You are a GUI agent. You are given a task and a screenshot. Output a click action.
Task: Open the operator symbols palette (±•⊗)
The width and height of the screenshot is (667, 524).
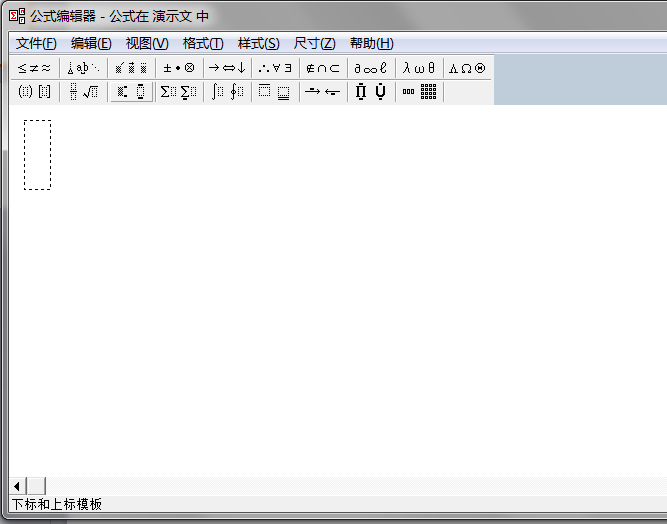[x=179, y=68]
